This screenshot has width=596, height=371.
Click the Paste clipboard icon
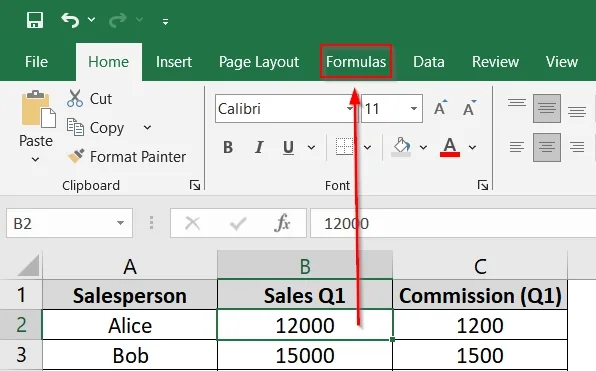[38, 109]
